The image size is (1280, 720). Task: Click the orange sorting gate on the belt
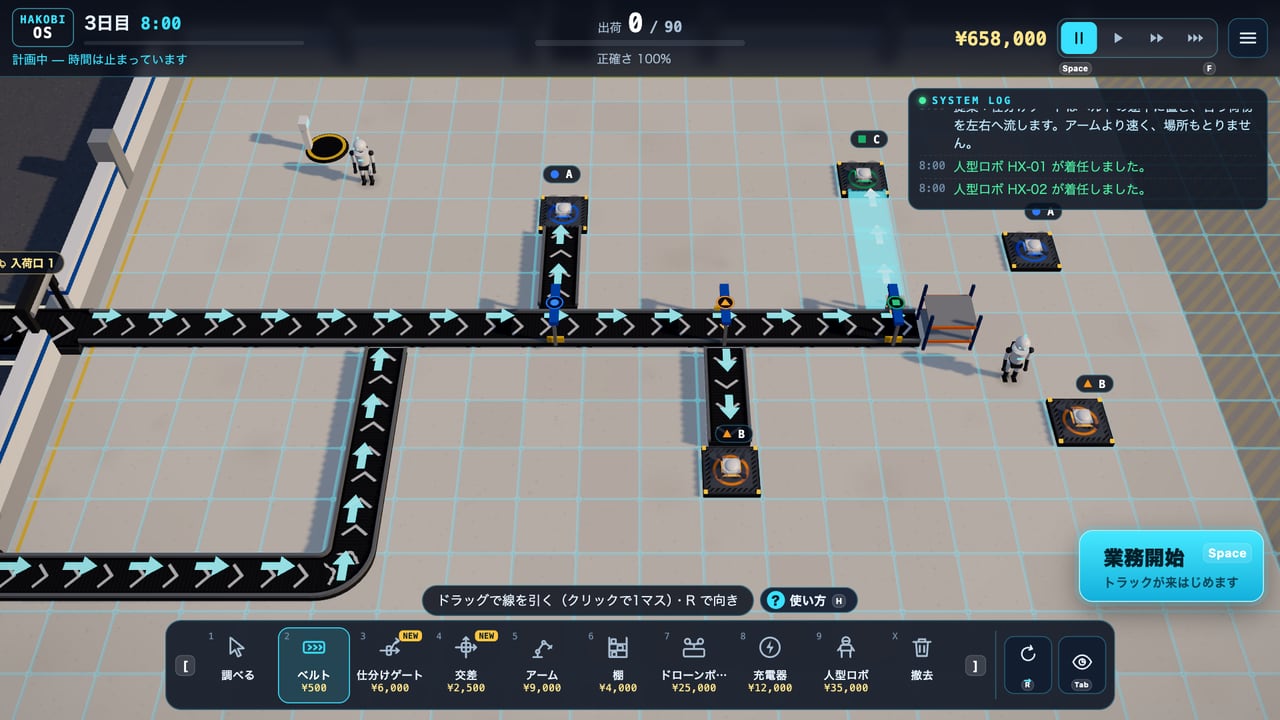pos(725,307)
